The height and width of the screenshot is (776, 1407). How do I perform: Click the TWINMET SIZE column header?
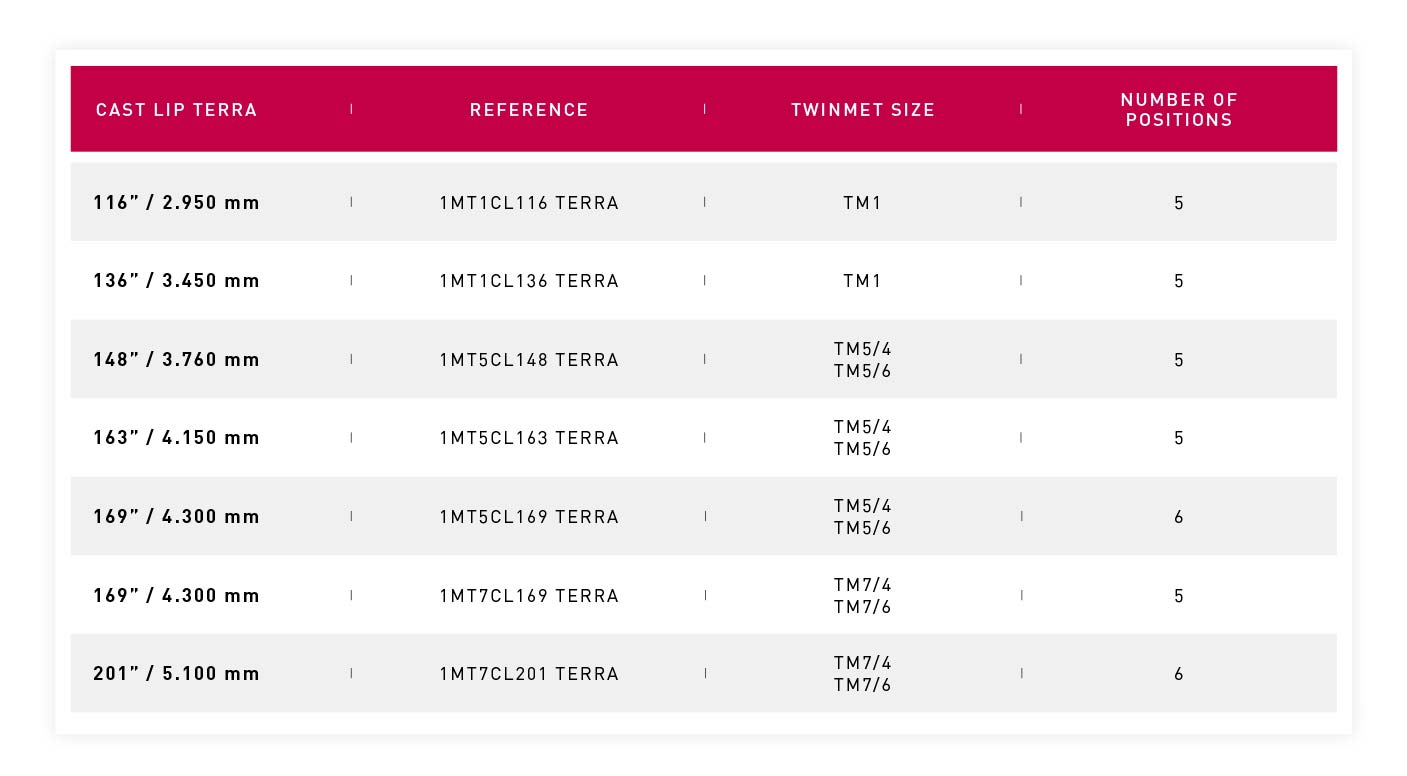863,110
